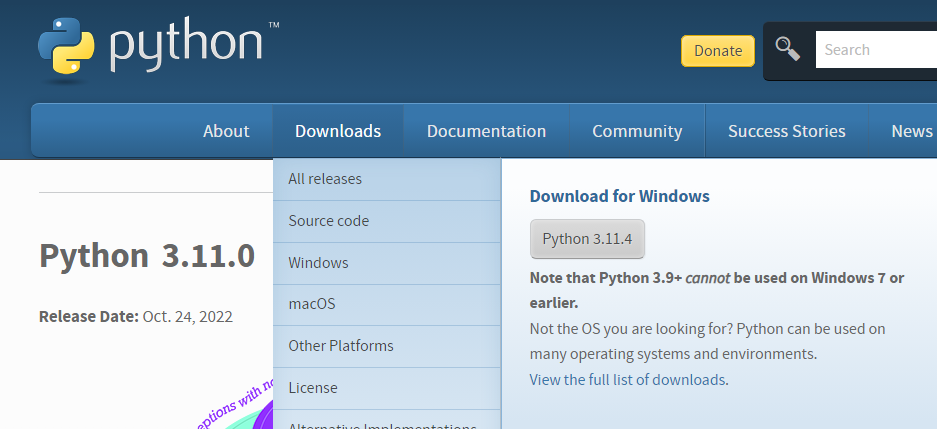Focus the Search input field
Viewport: 937px width, 429px height.
[x=876, y=50]
